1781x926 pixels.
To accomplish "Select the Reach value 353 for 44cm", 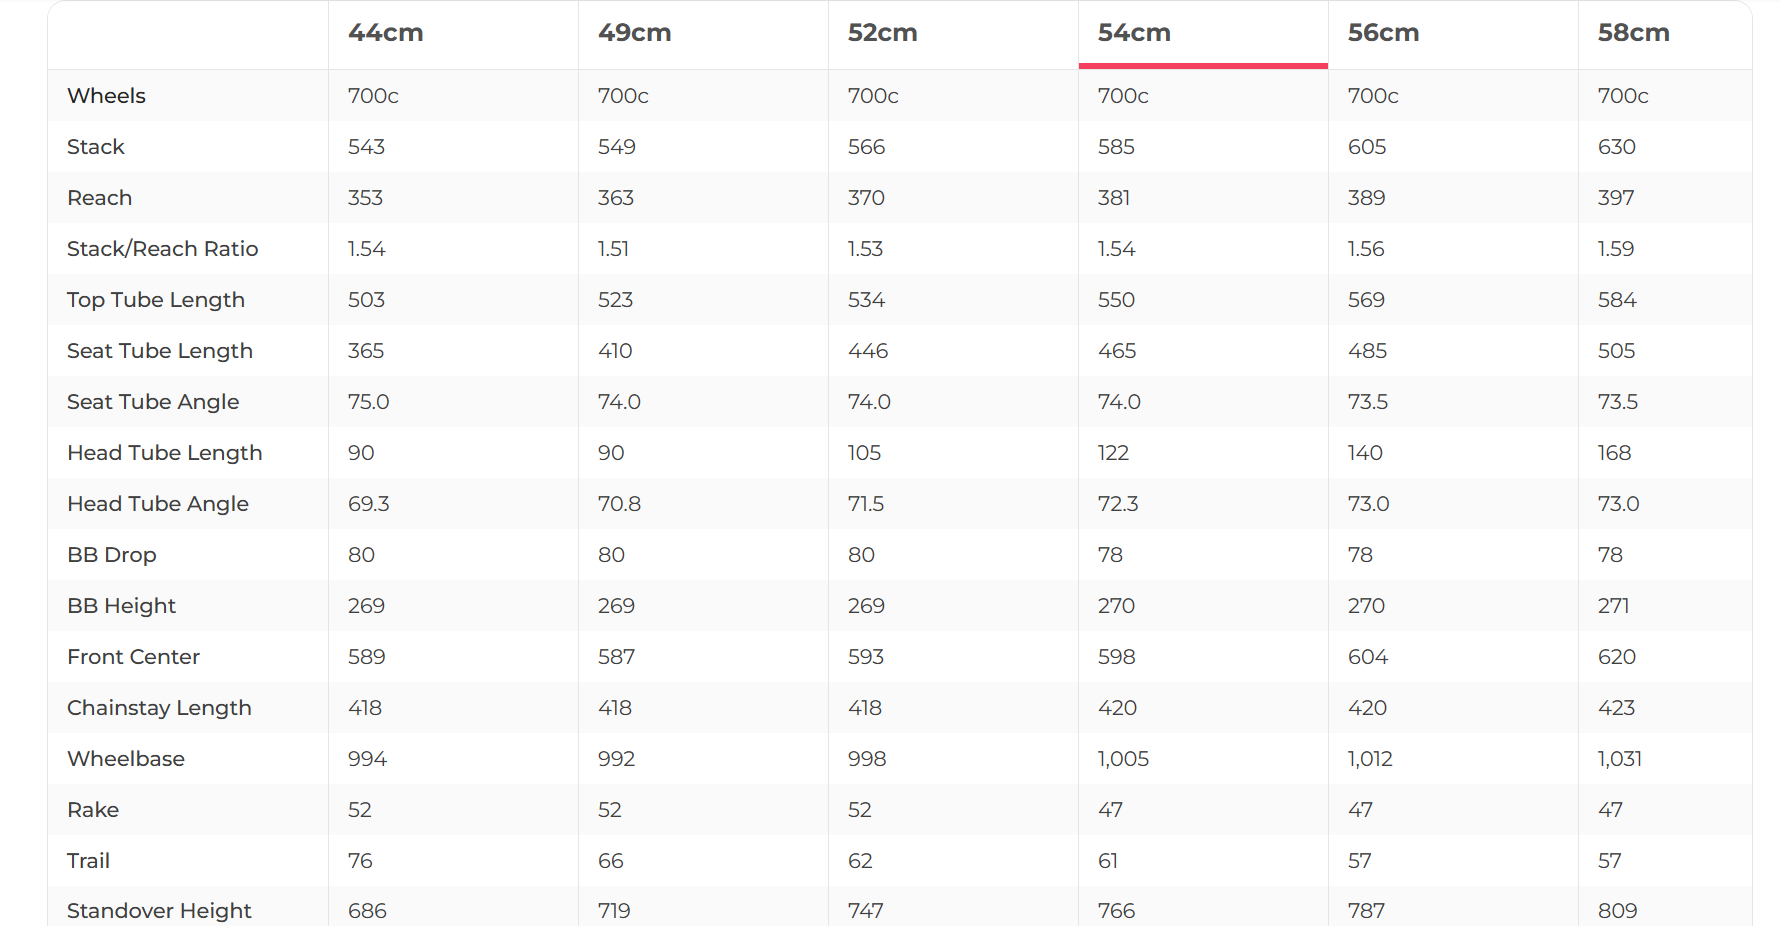I will [x=366, y=198].
